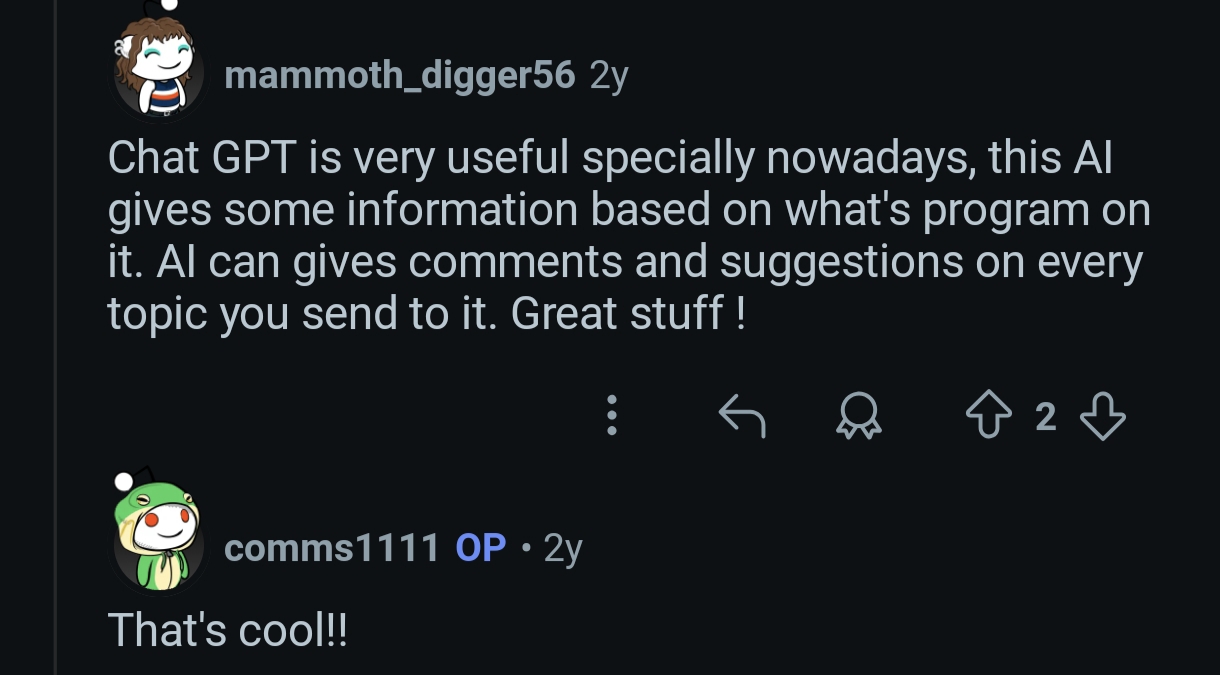
Task: Tap the vote count showing 2
Action: point(1046,416)
